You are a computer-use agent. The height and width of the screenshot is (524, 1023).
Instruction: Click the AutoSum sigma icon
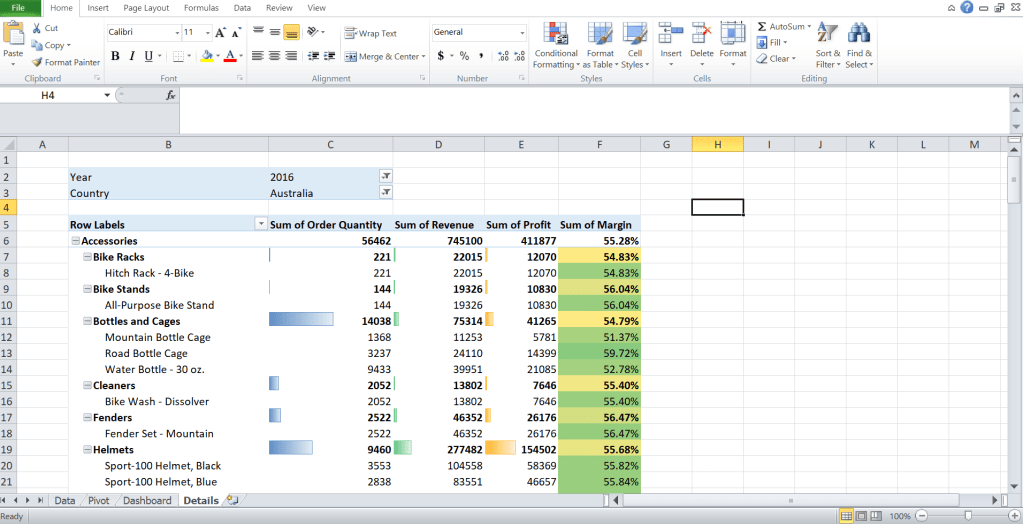click(762, 26)
